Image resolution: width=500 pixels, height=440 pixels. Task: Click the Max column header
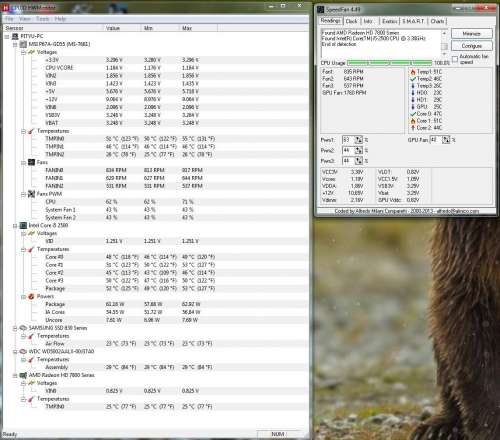click(198, 28)
